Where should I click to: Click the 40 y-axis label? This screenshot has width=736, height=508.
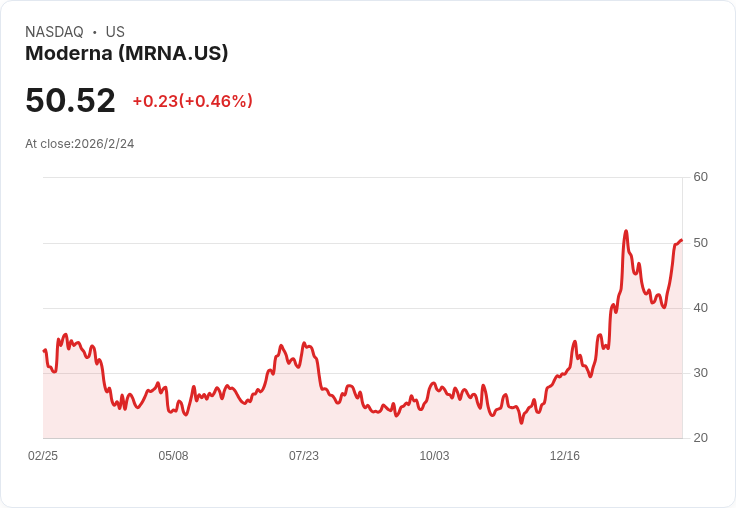point(700,308)
